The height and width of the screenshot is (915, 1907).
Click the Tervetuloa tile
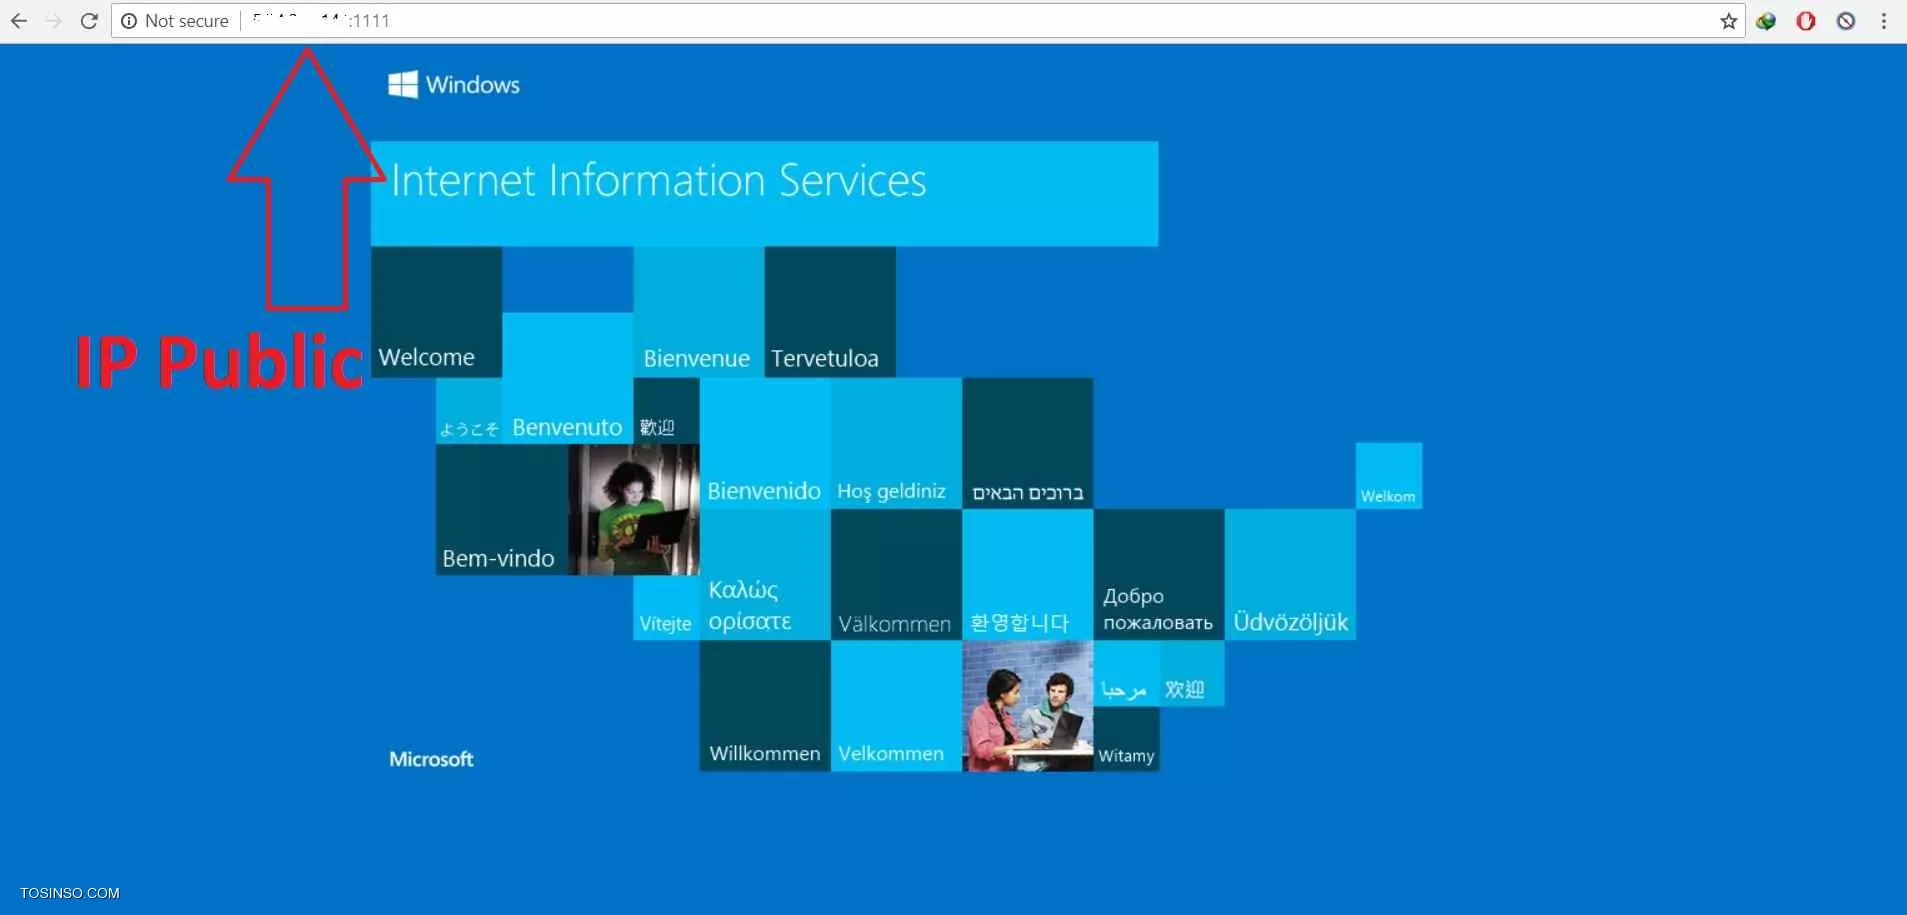[830, 312]
